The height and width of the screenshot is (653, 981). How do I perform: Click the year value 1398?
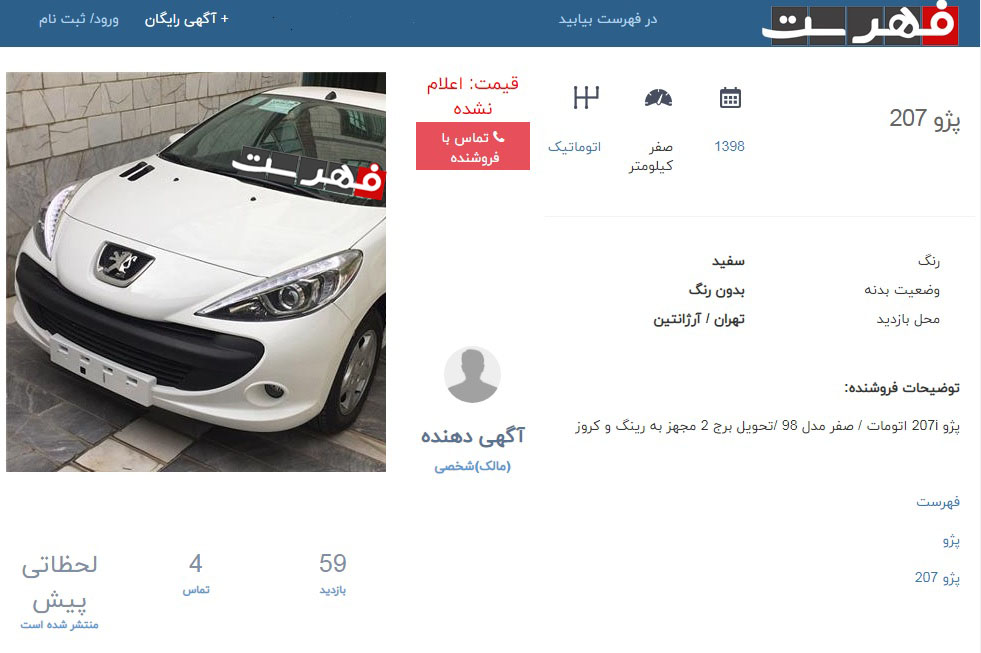tap(729, 146)
